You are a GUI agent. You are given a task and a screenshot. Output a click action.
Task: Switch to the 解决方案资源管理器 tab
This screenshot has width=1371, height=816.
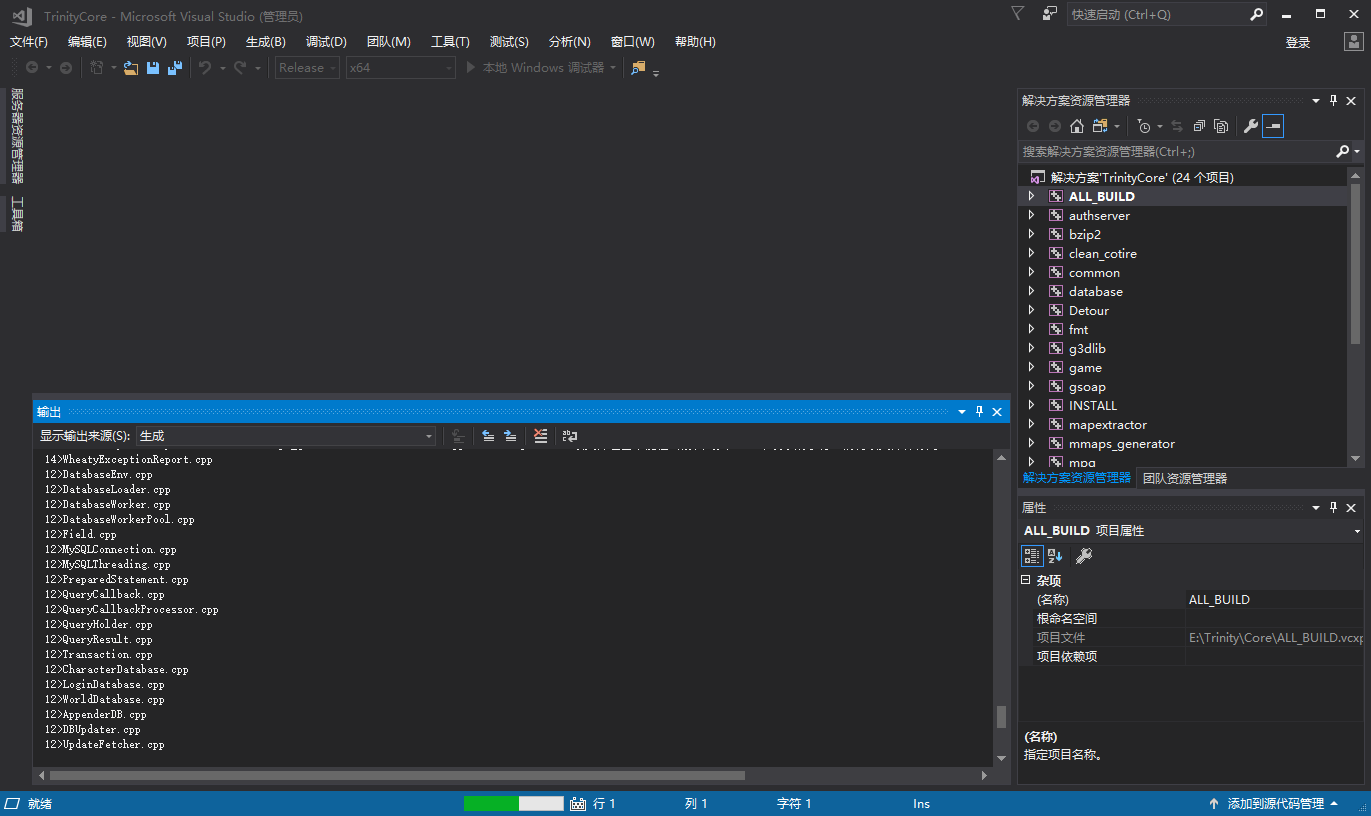pyautogui.click(x=1076, y=478)
